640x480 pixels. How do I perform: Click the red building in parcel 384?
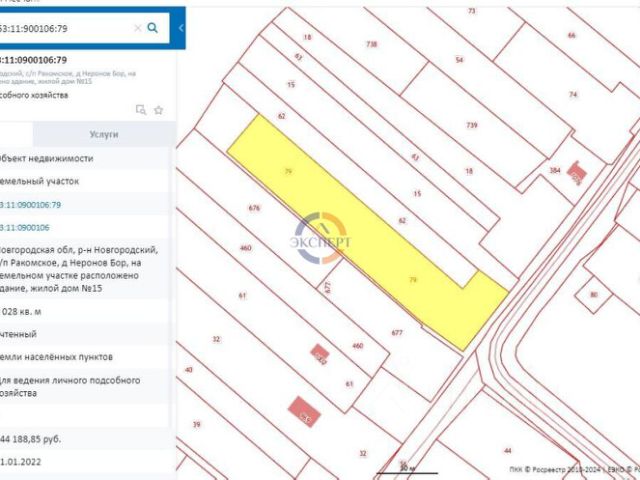pos(577,173)
